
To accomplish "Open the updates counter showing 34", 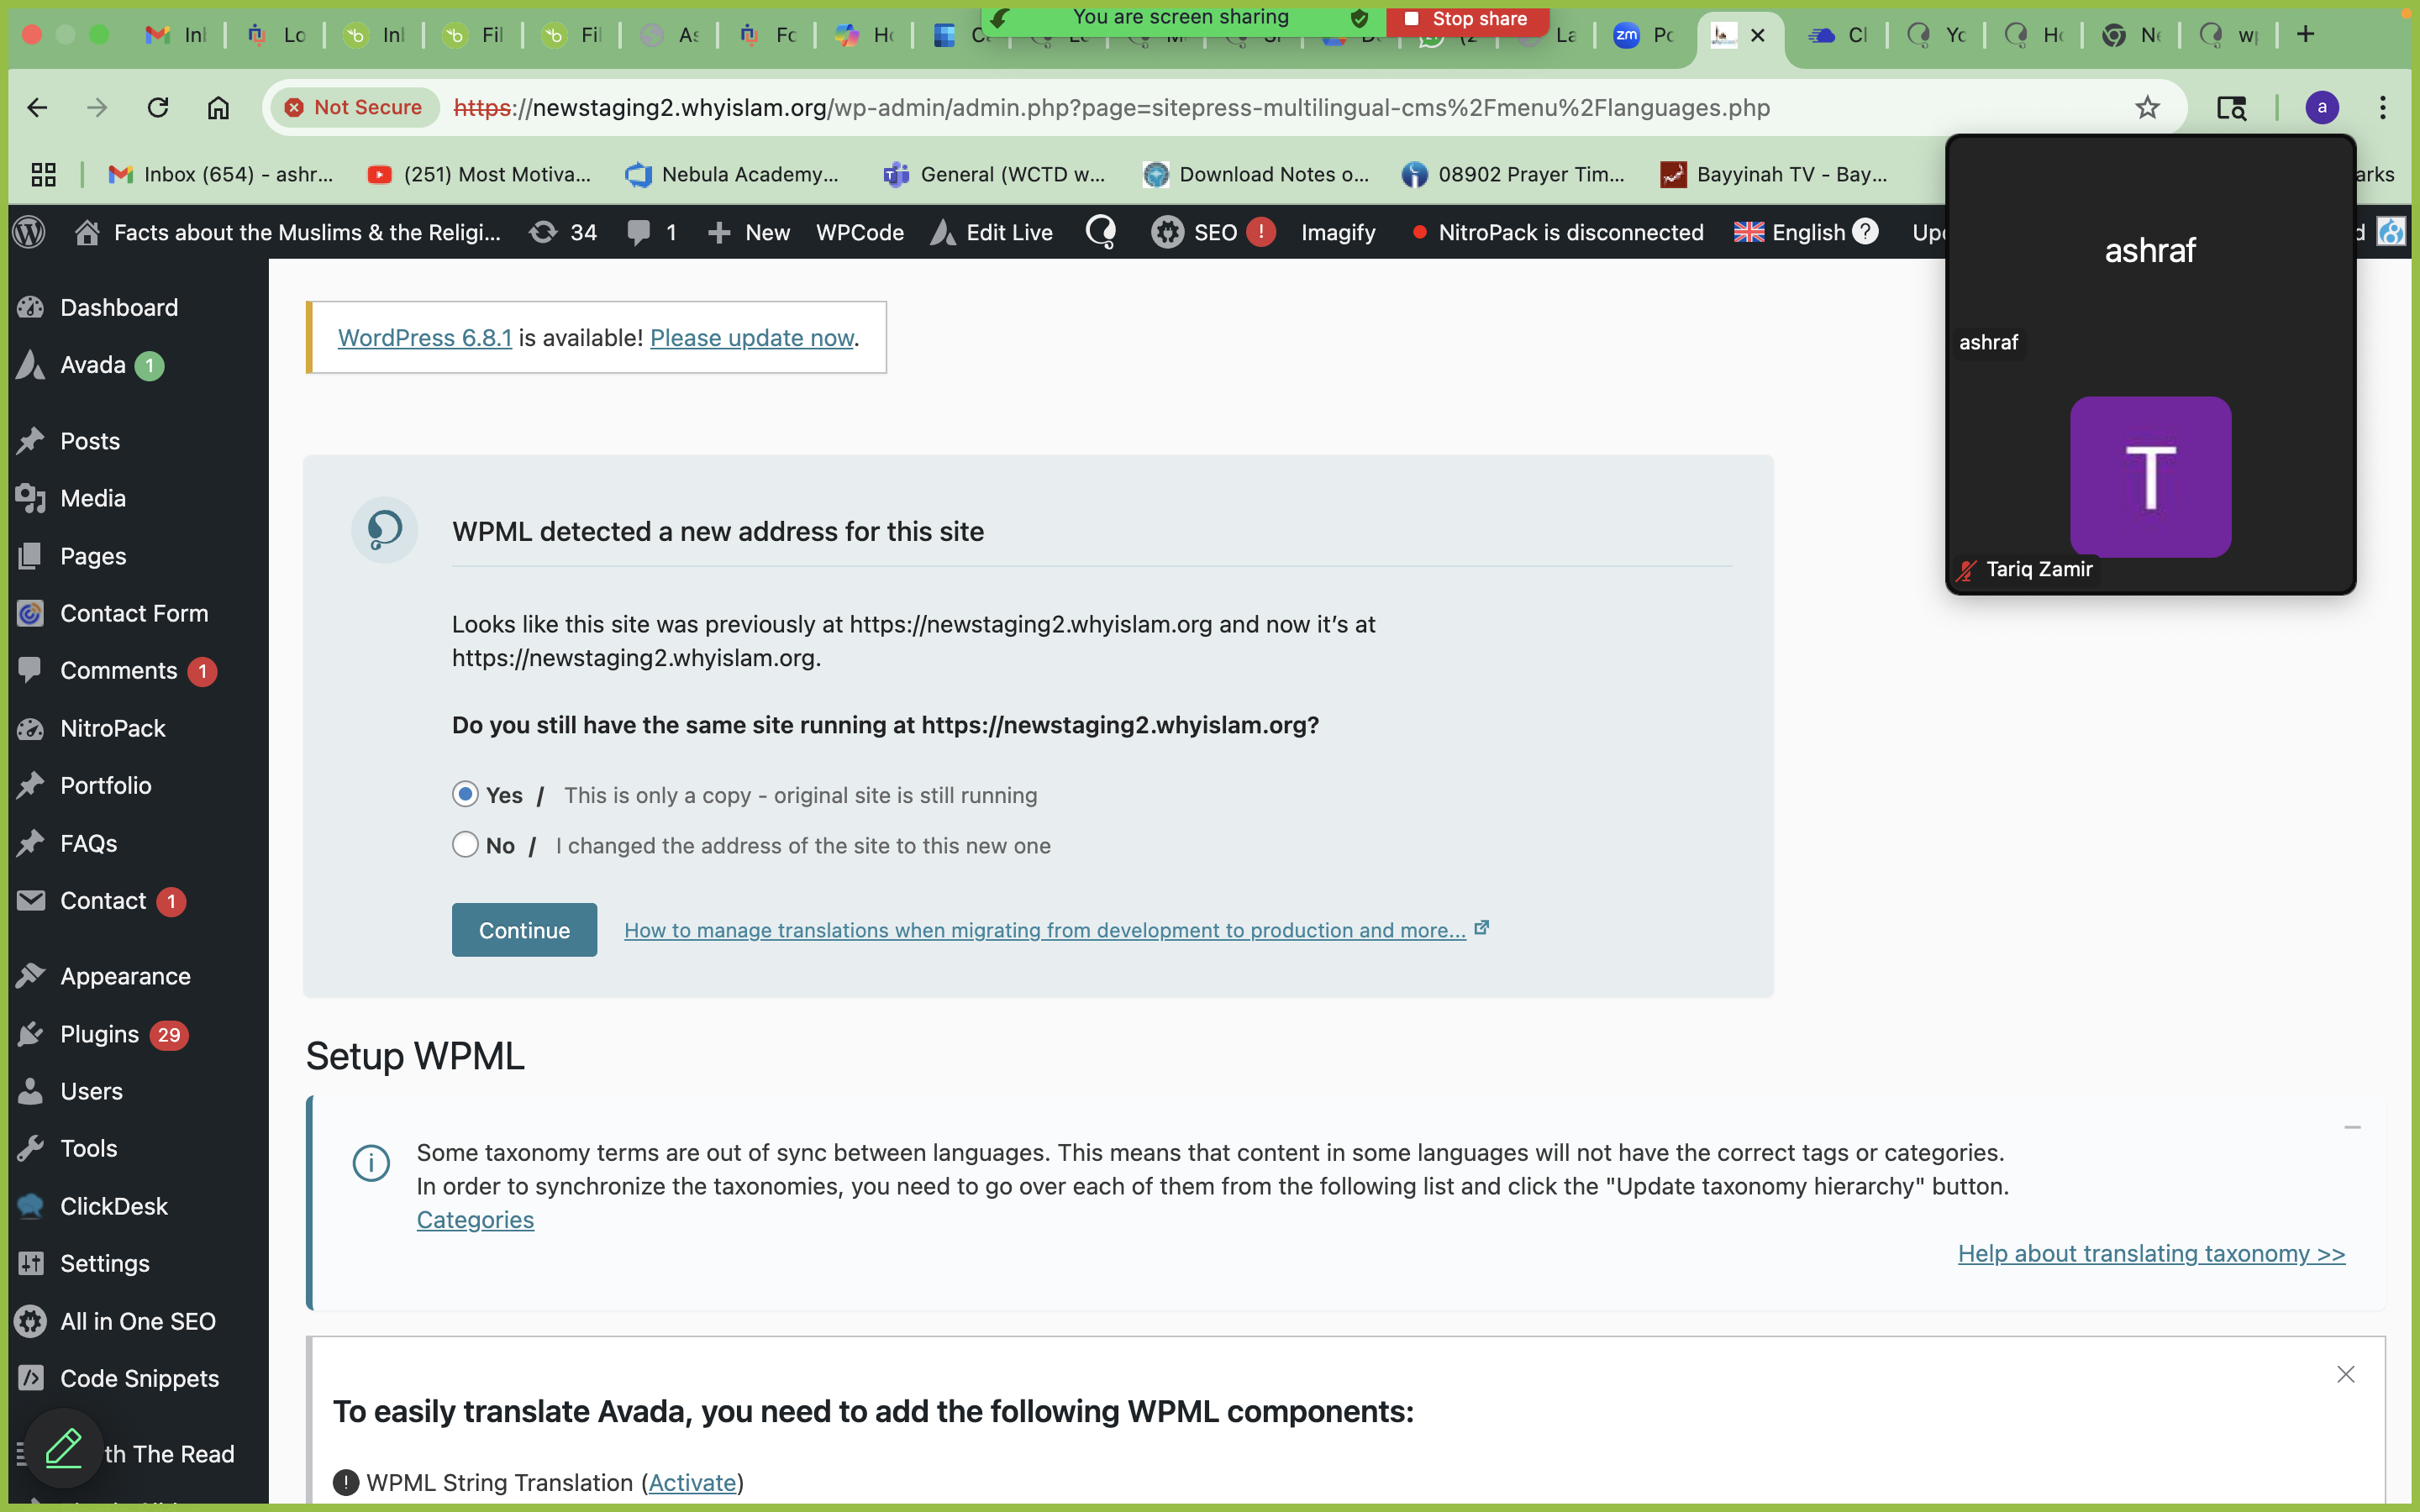I will pyautogui.click(x=563, y=233).
